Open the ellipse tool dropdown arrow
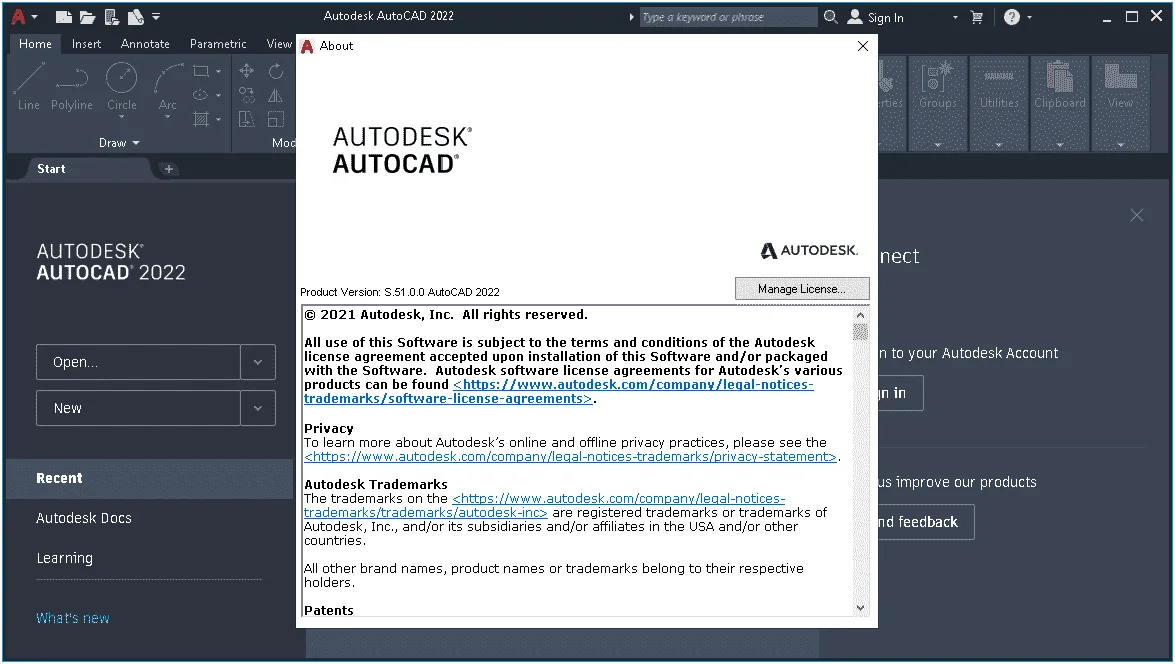This screenshot has height=664, width=1175. click(218, 95)
